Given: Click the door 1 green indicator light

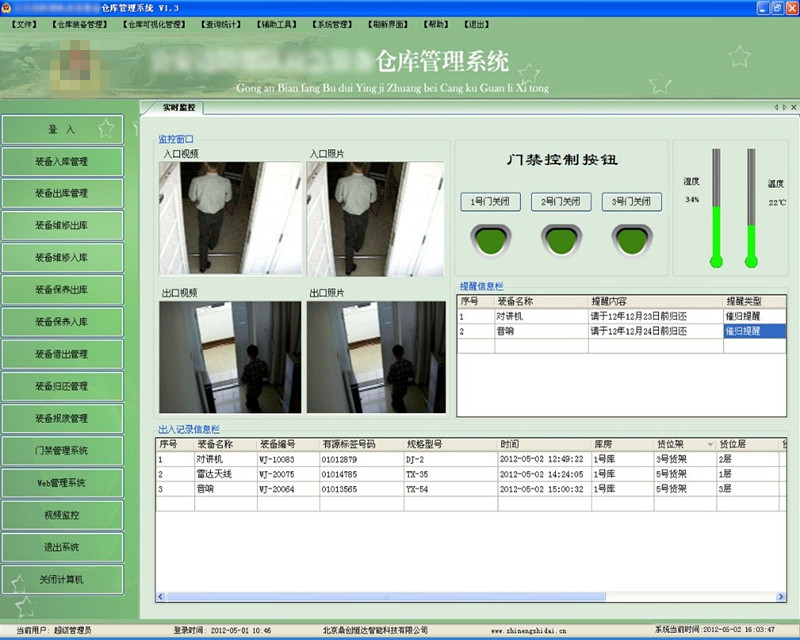Looking at the screenshot, I should [x=491, y=238].
